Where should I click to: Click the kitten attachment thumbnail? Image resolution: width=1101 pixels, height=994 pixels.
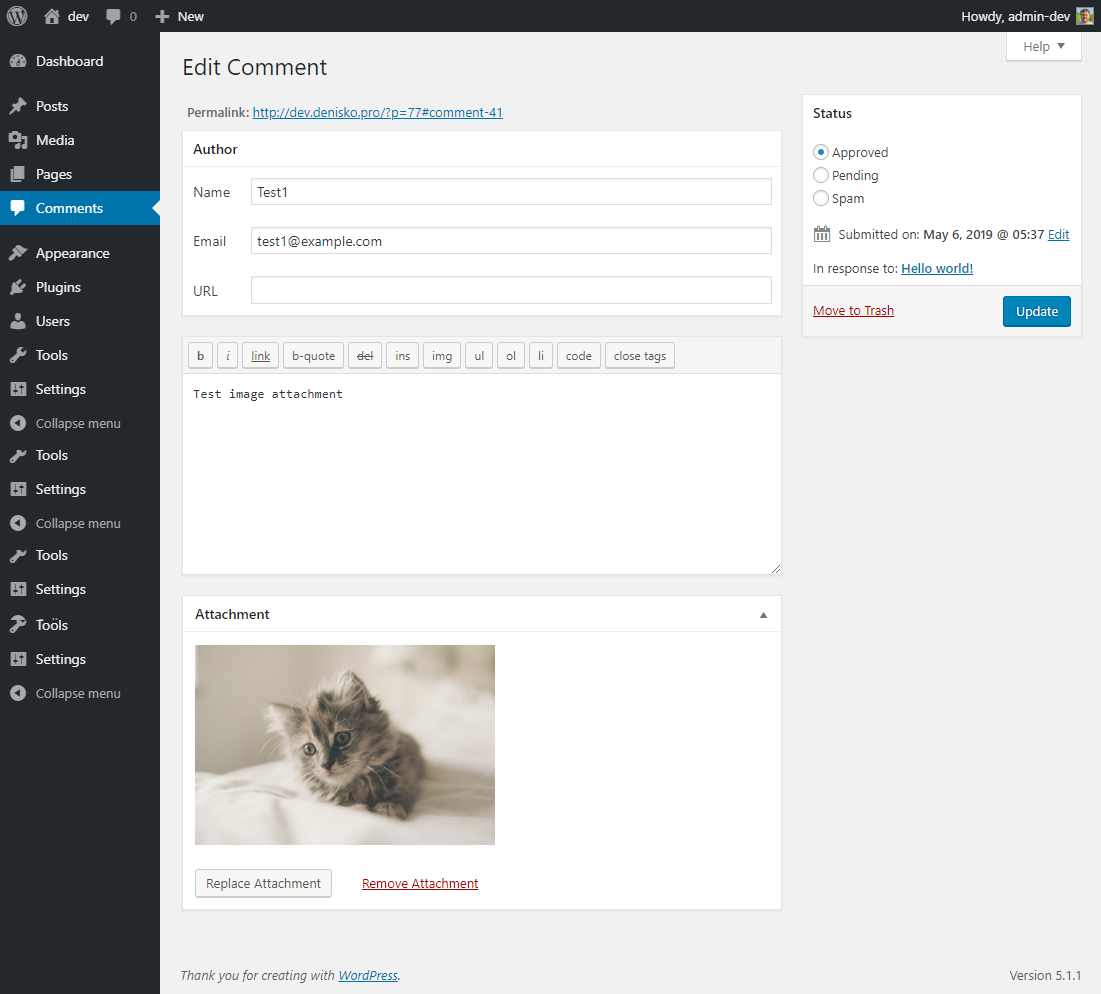click(345, 745)
